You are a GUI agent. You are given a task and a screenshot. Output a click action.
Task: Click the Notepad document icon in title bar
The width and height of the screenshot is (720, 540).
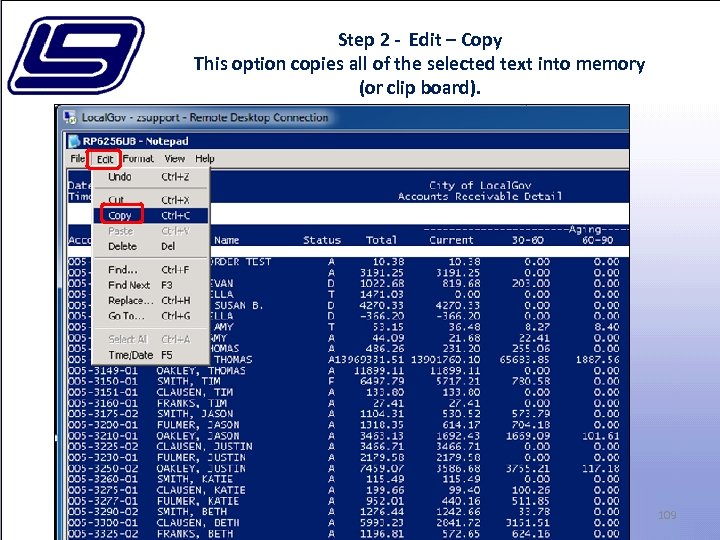pos(73,141)
